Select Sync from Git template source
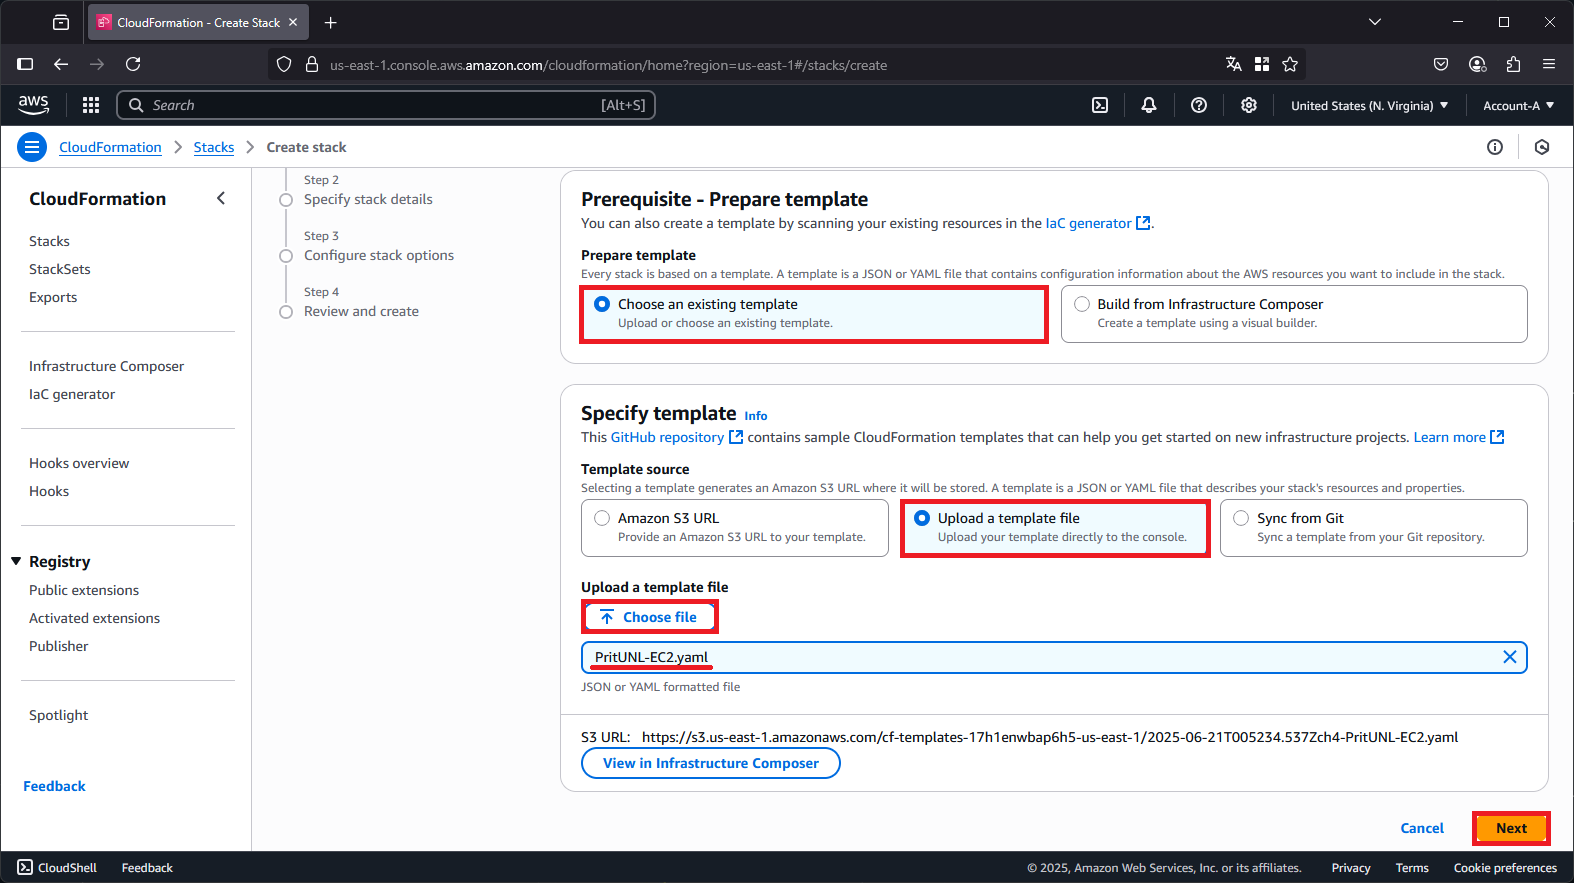The width and height of the screenshot is (1574, 883). [1374, 528]
